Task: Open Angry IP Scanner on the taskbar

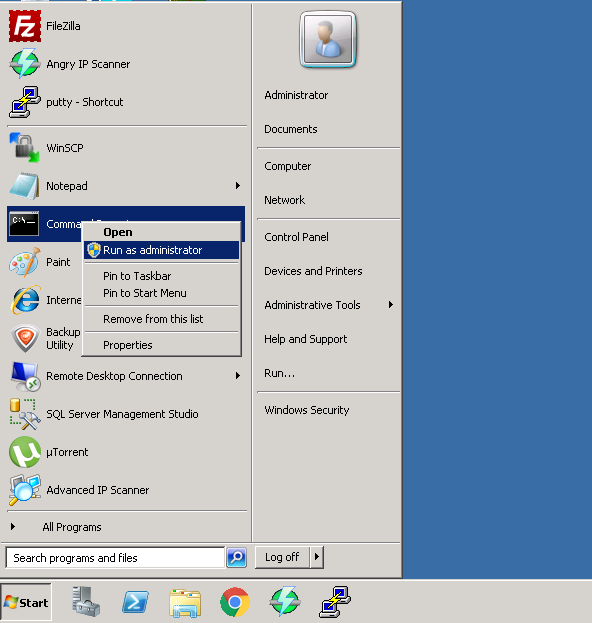Action: (x=284, y=602)
